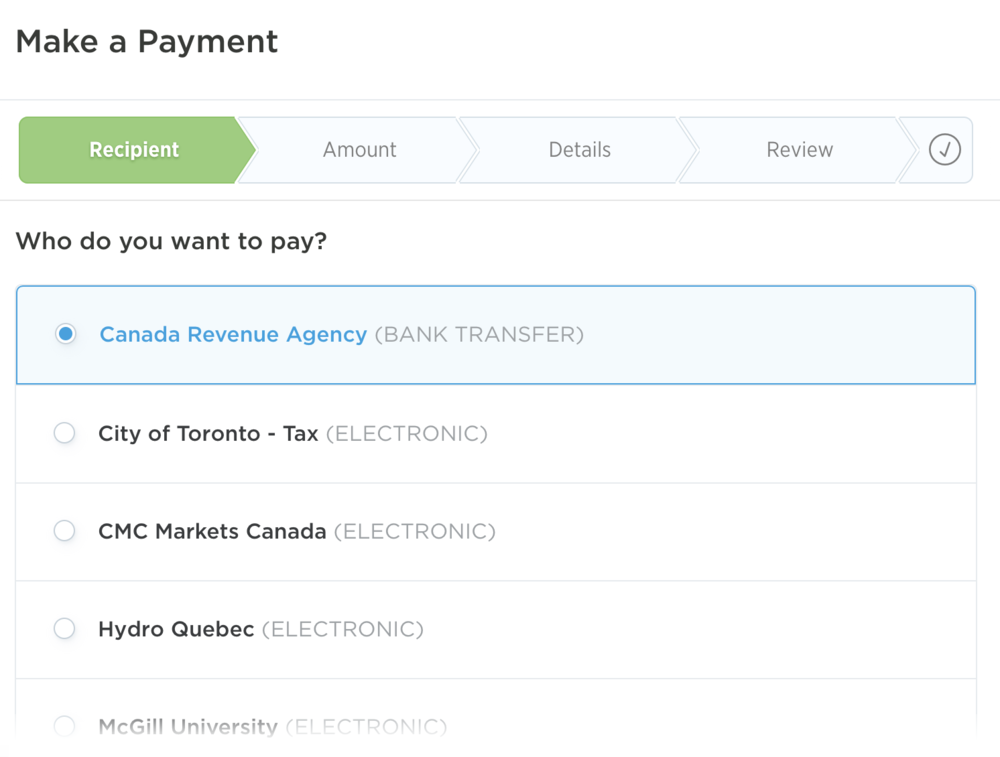This screenshot has height=757, width=1000.
Task: Go to the Recipient step
Action: point(134,150)
